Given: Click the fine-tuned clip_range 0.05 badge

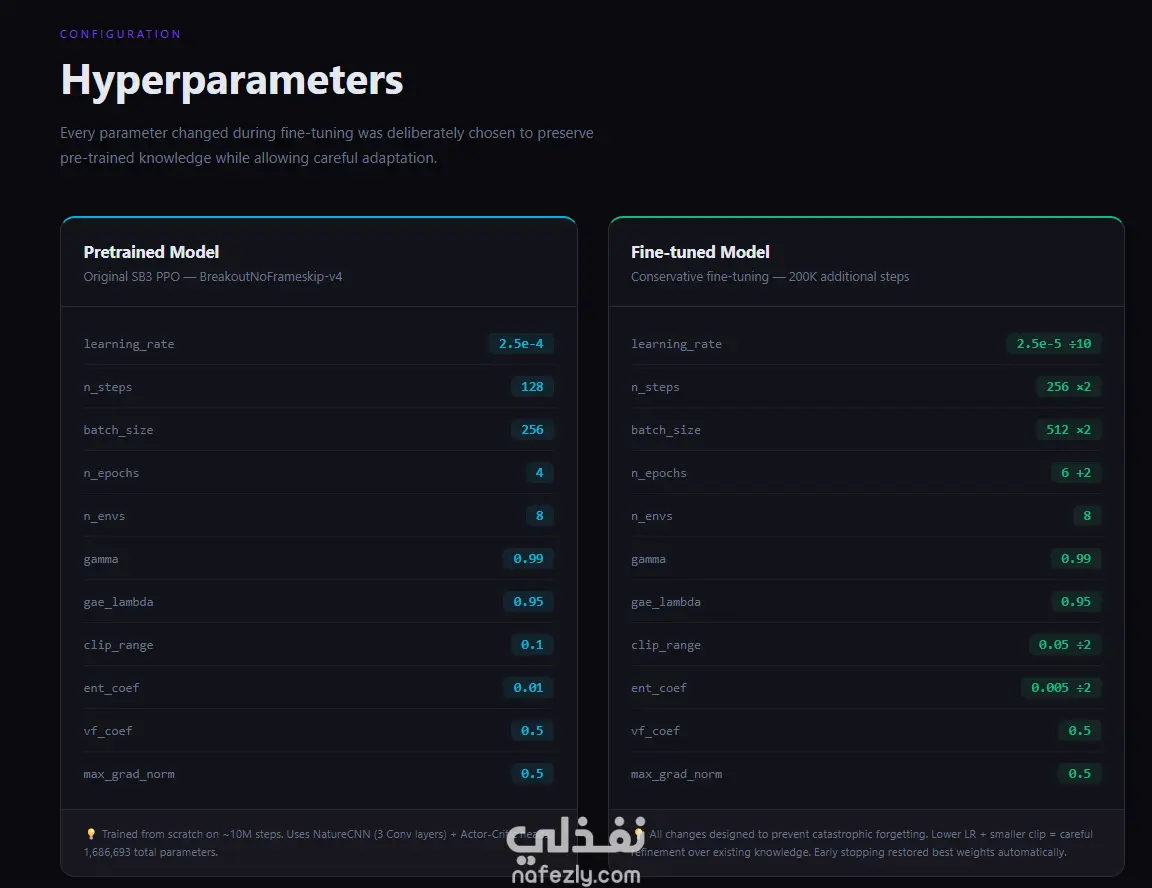Looking at the screenshot, I should (1065, 645).
